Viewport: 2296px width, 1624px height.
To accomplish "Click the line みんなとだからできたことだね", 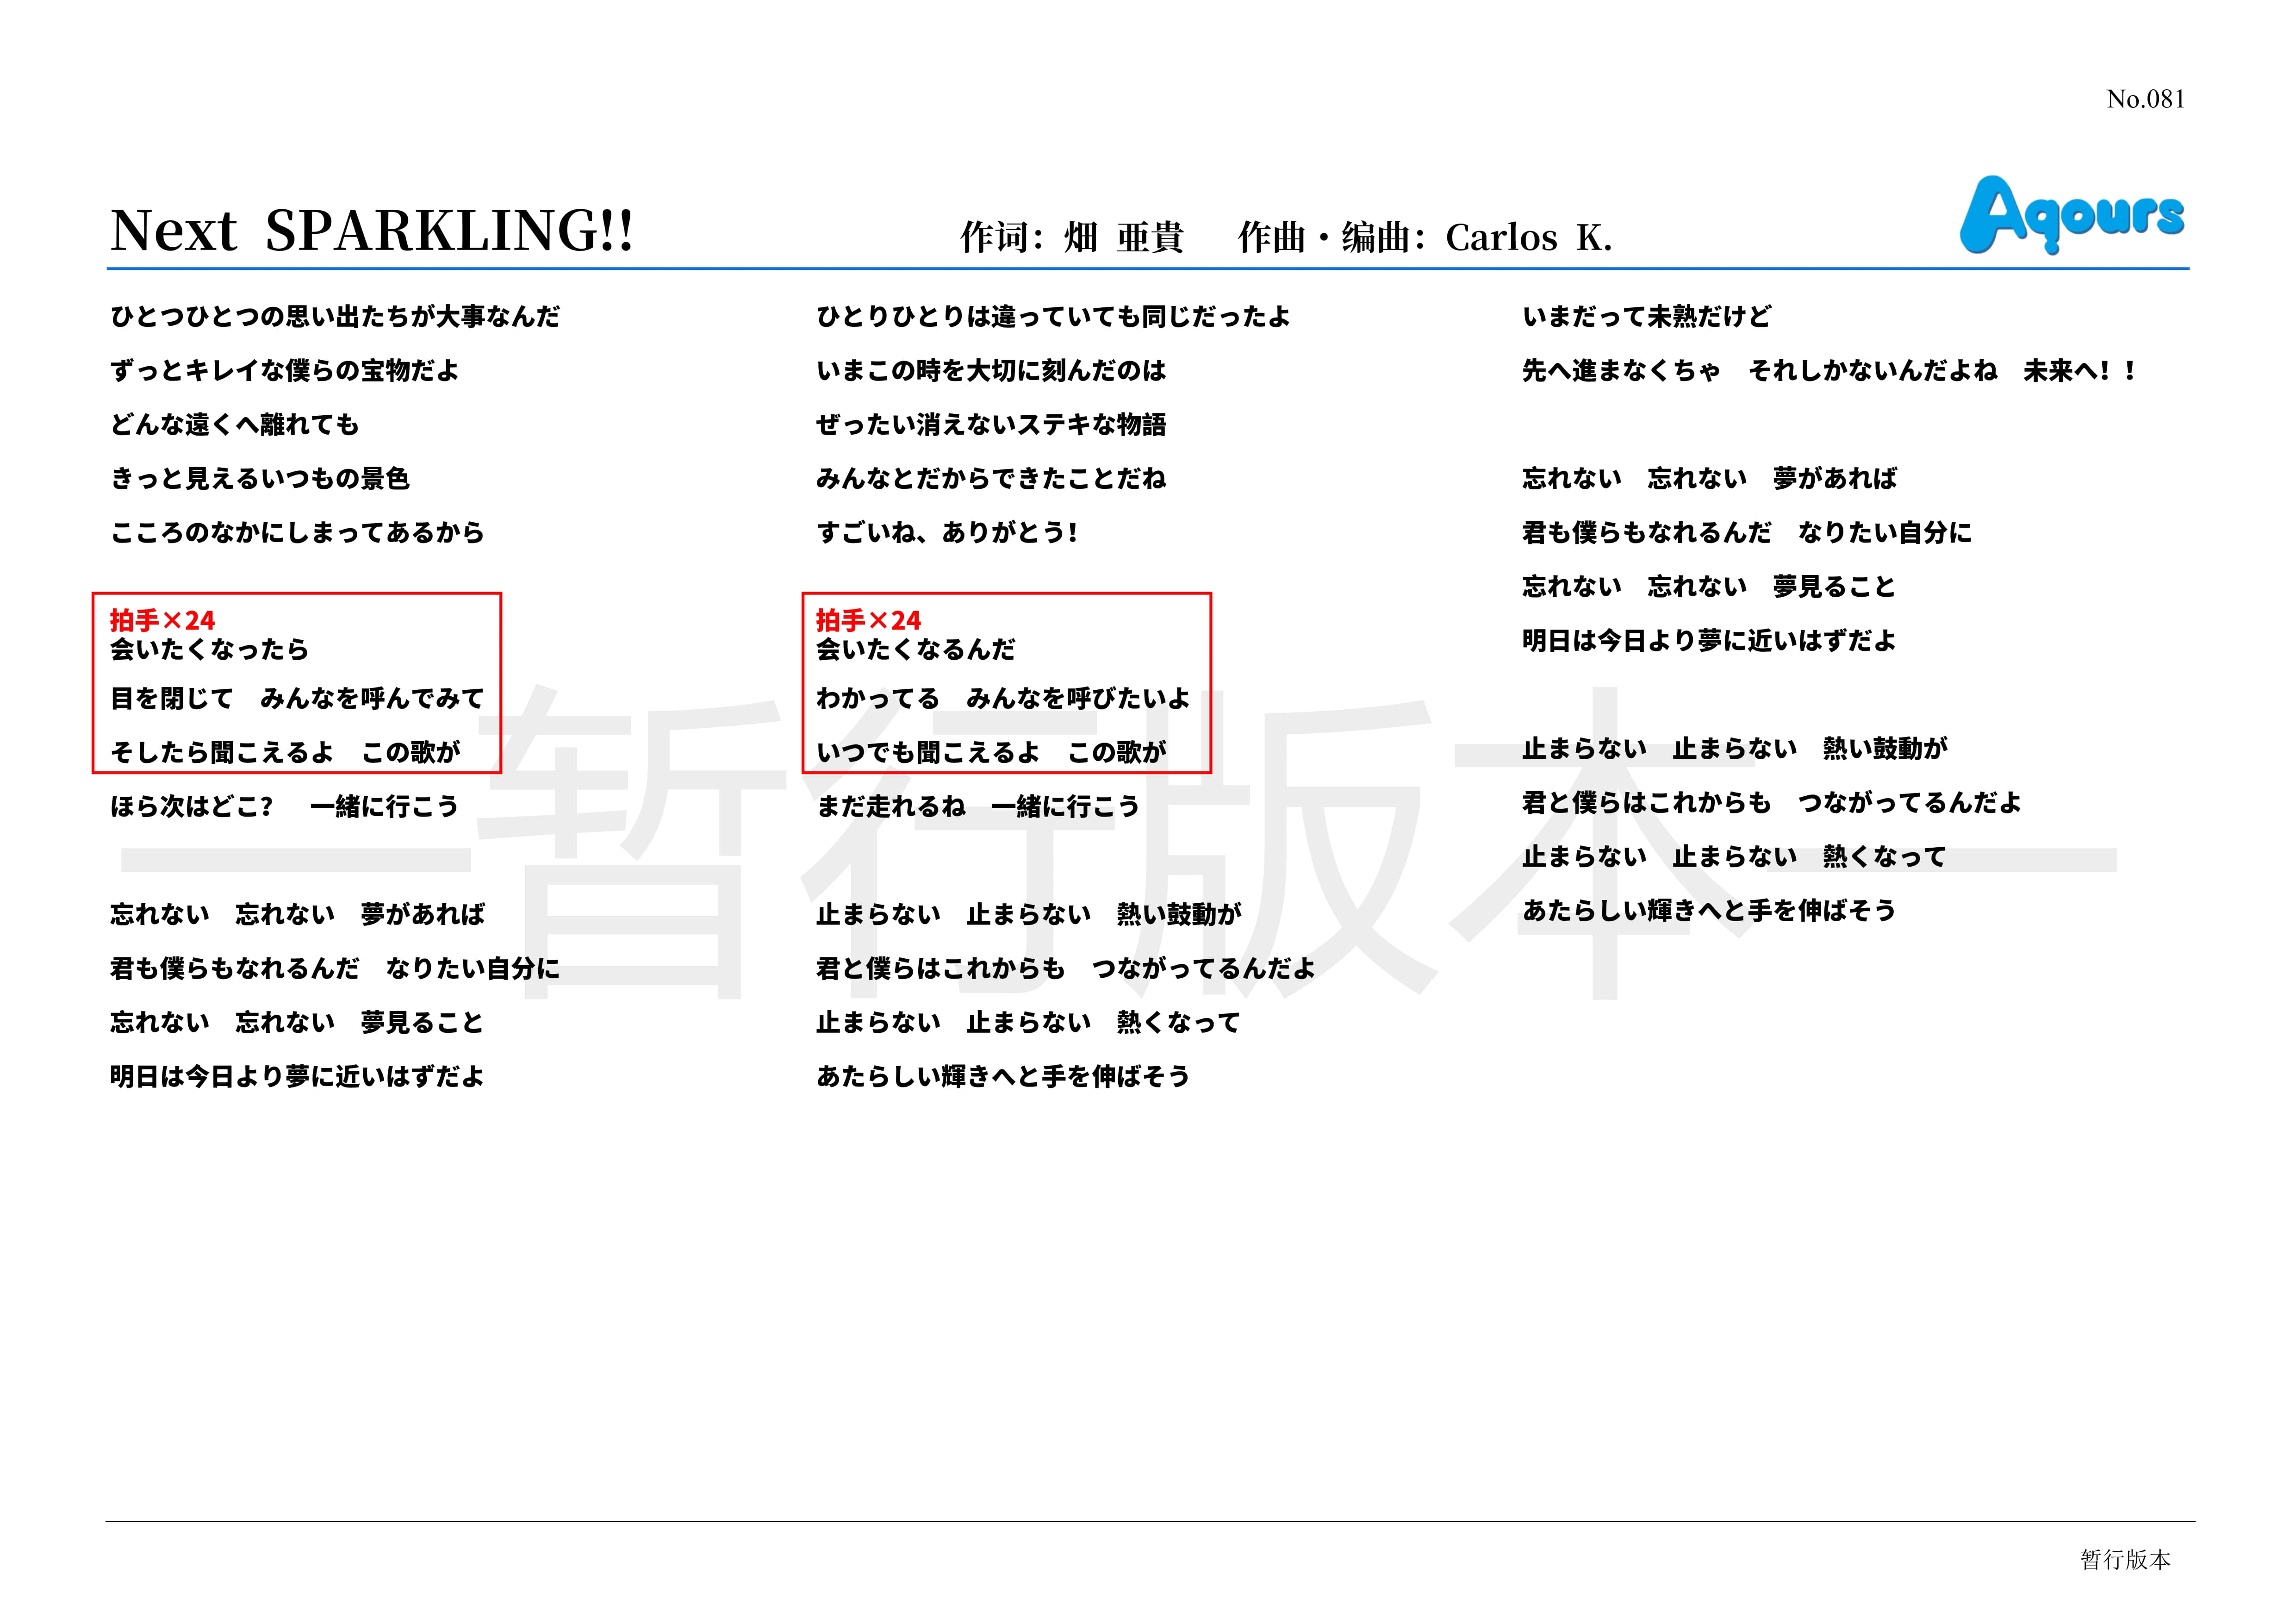I will 991,479.
